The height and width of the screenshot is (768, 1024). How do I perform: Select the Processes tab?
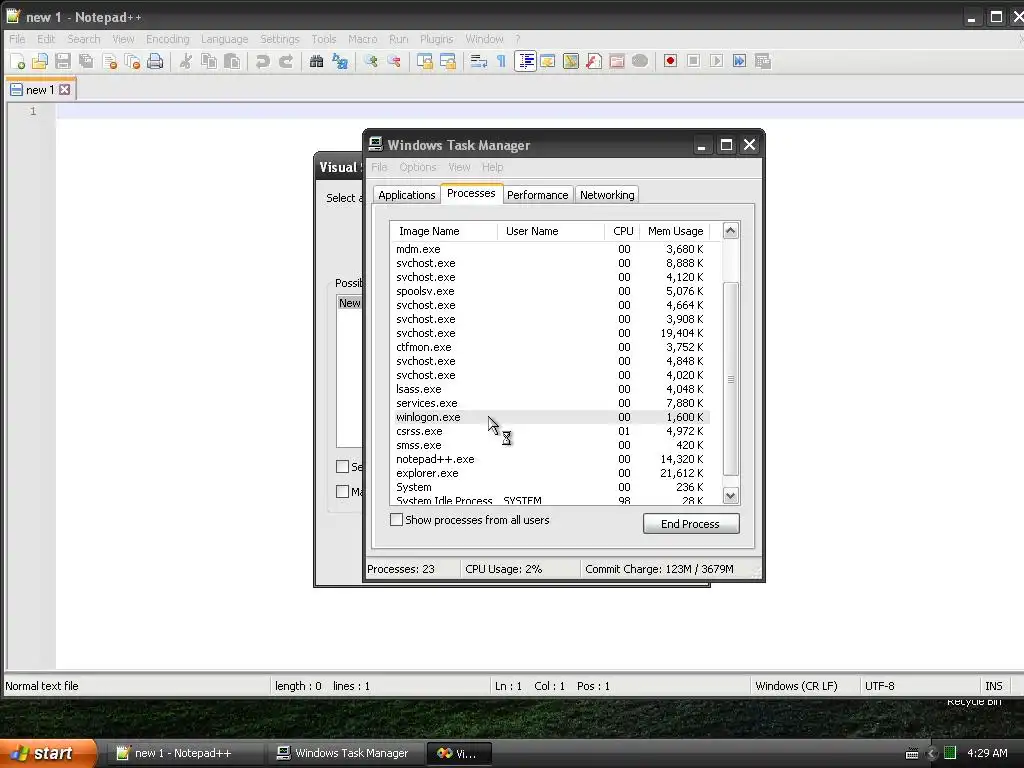471,193
